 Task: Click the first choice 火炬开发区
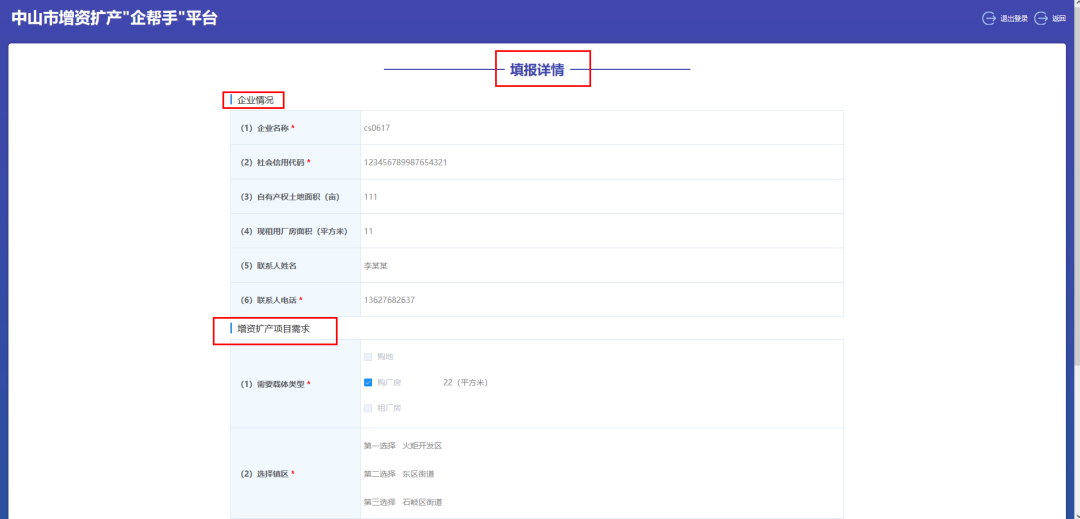[422, 445]
